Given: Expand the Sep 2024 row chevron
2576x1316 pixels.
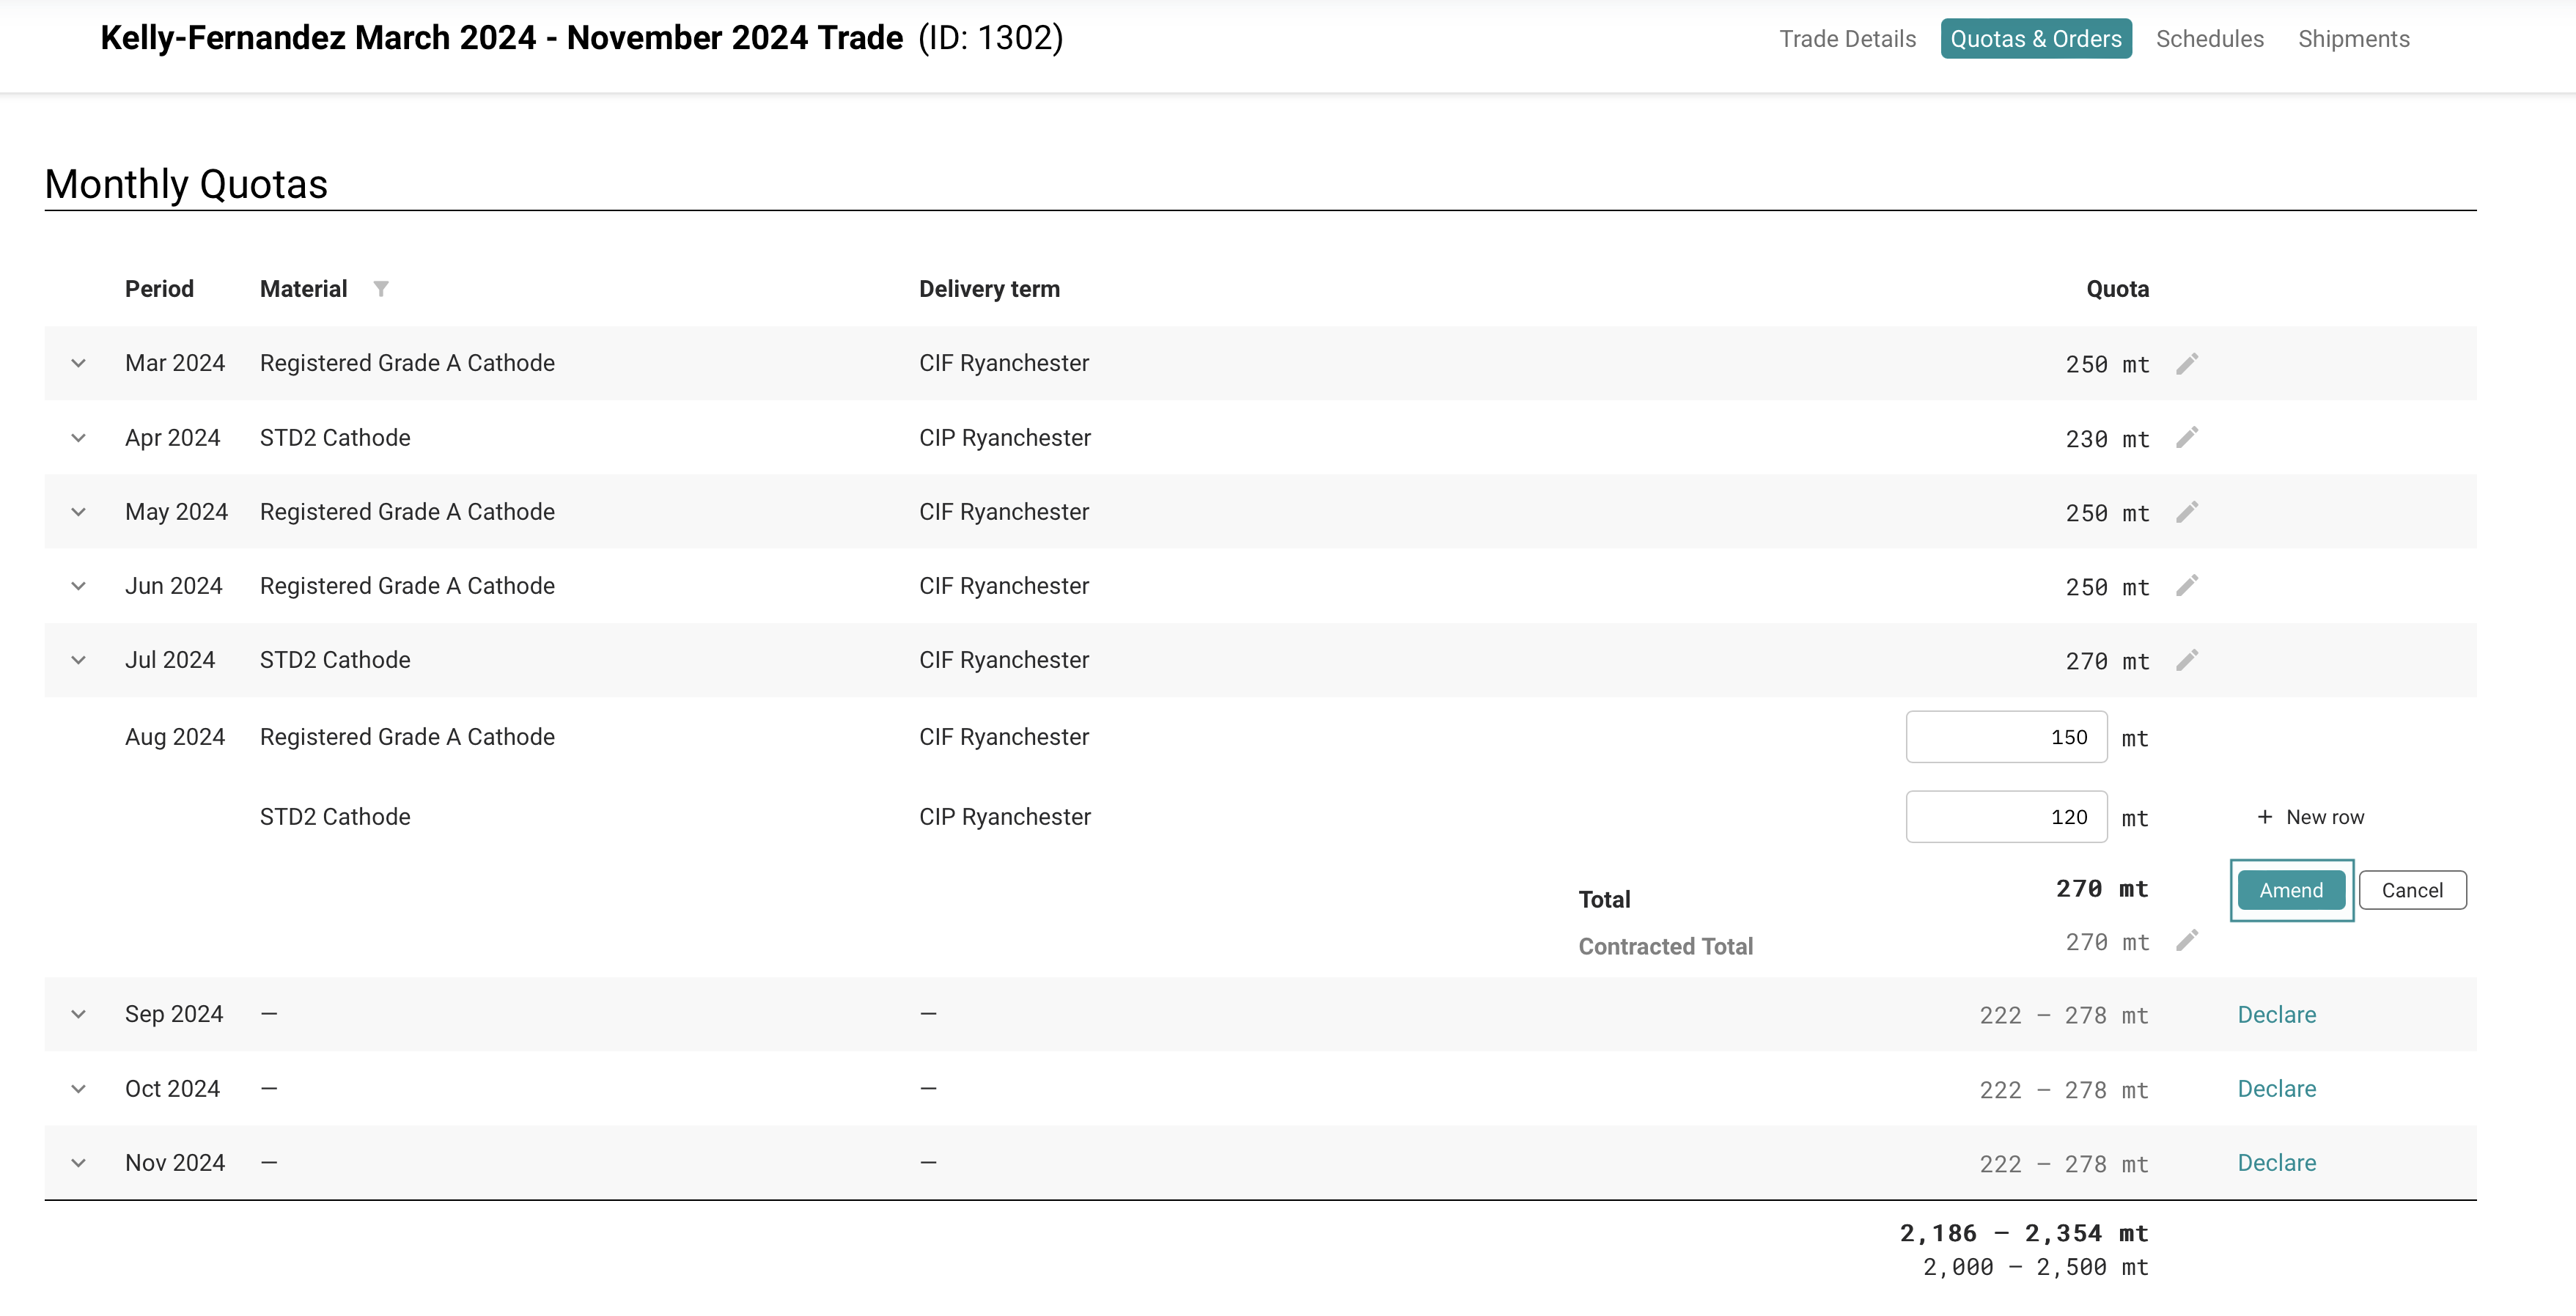Looking at the screenshot, I should [78, 1014].
